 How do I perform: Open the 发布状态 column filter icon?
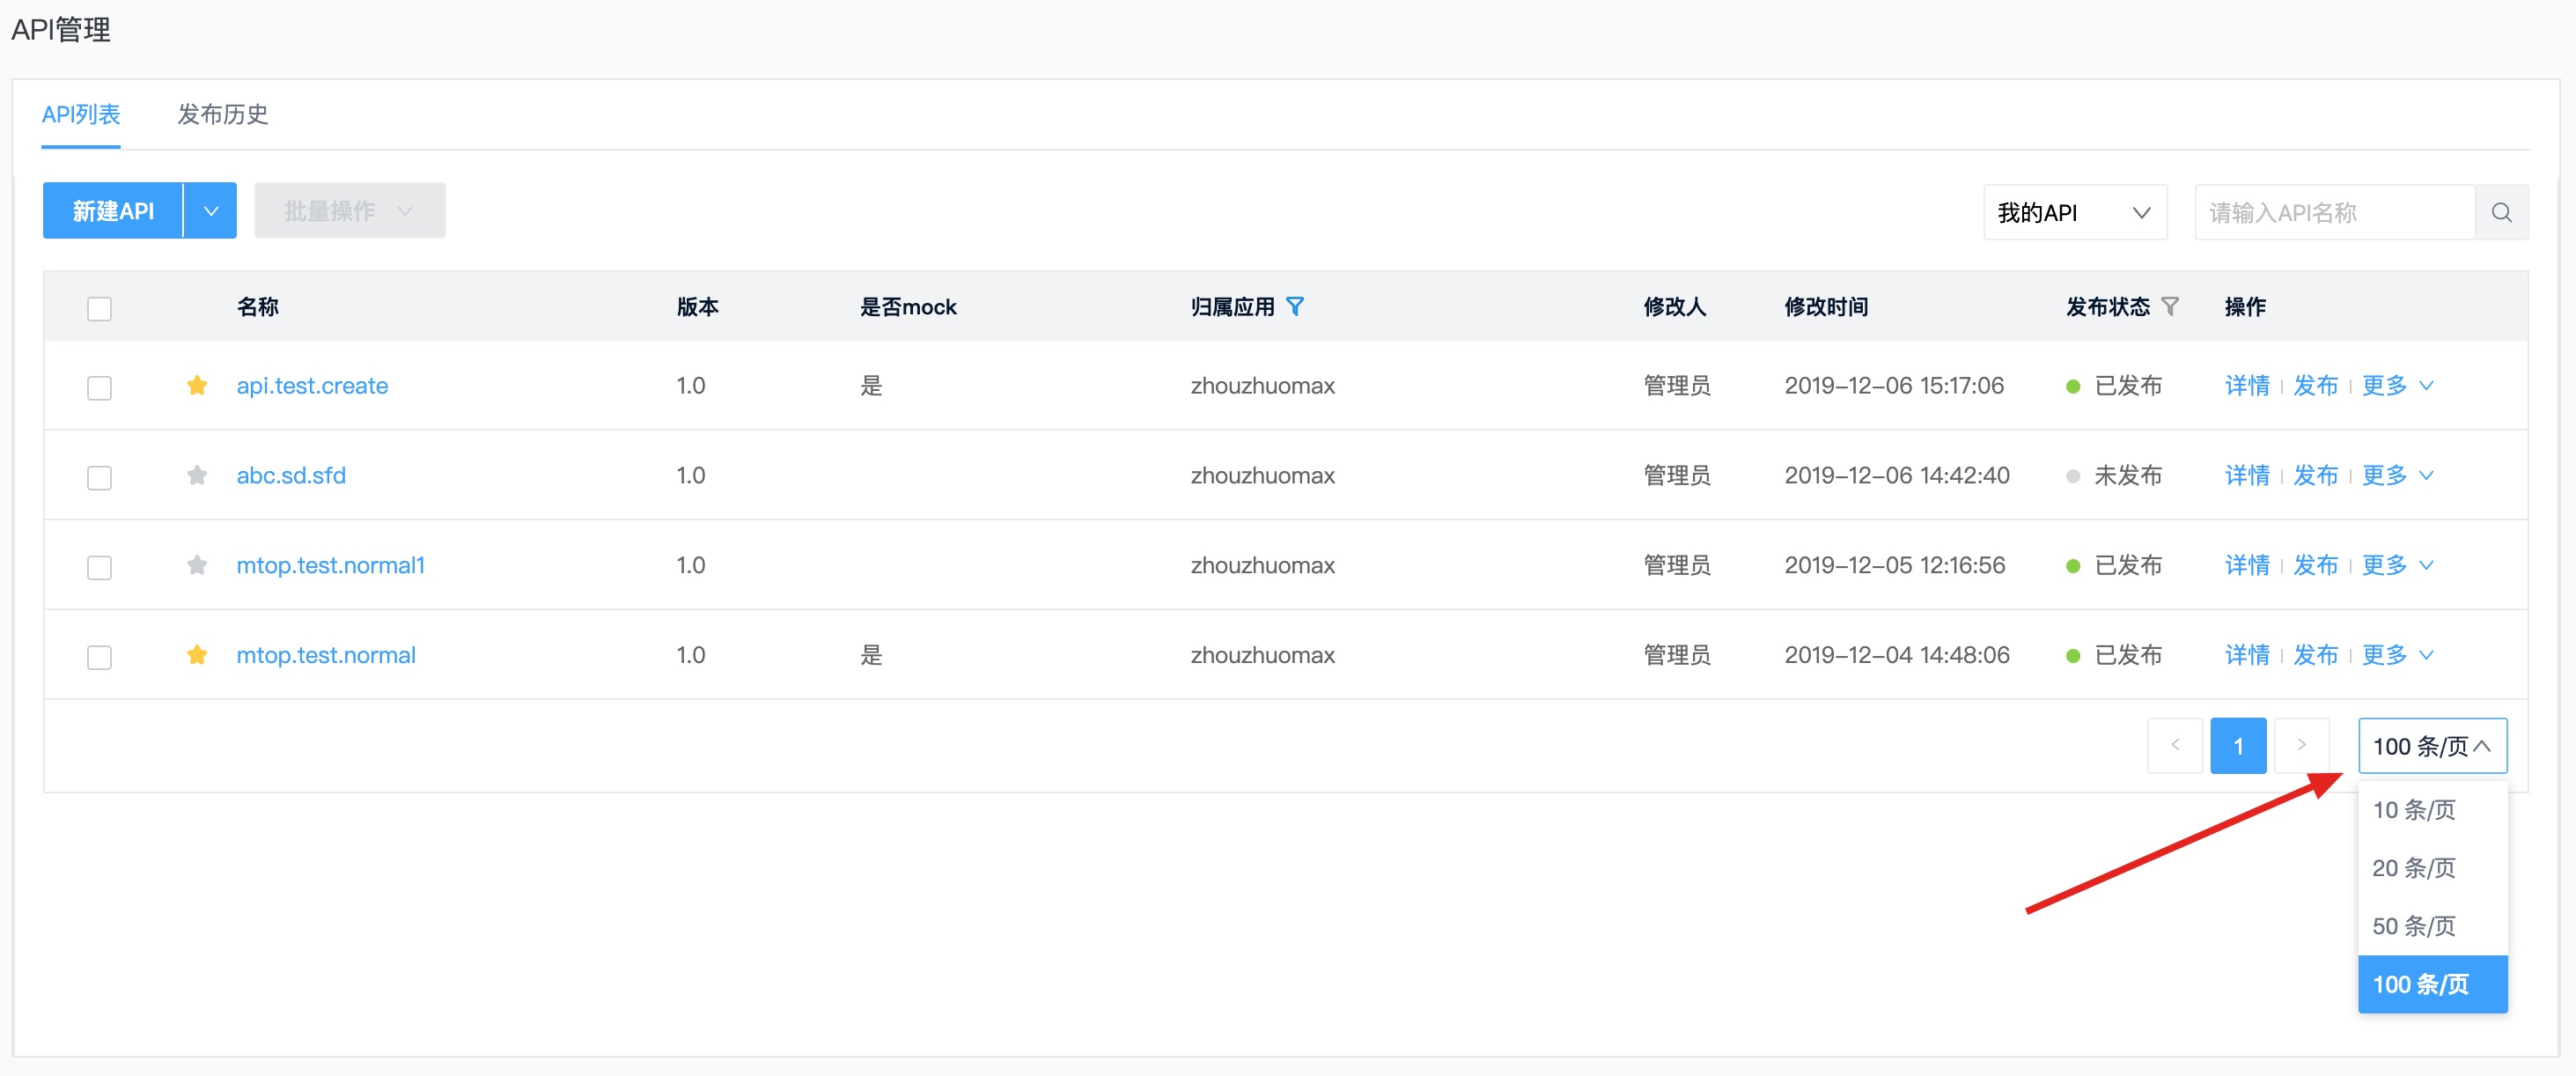[2170, 307]
